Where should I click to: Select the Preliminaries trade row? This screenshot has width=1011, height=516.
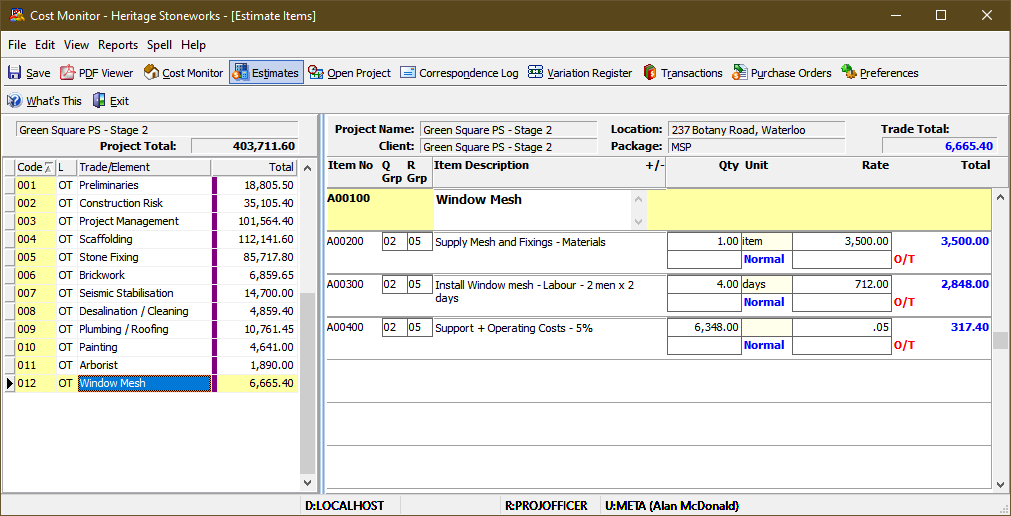point(150,185)
